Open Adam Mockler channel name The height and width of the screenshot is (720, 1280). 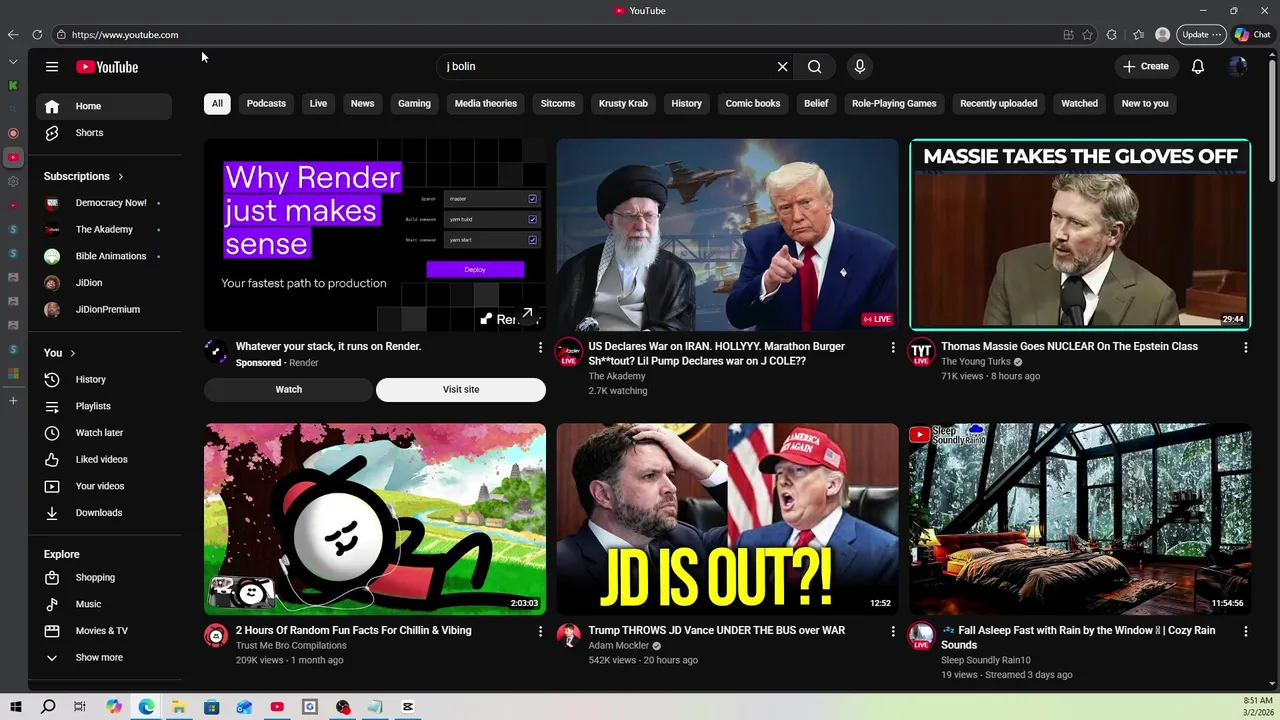click(619, 646)
